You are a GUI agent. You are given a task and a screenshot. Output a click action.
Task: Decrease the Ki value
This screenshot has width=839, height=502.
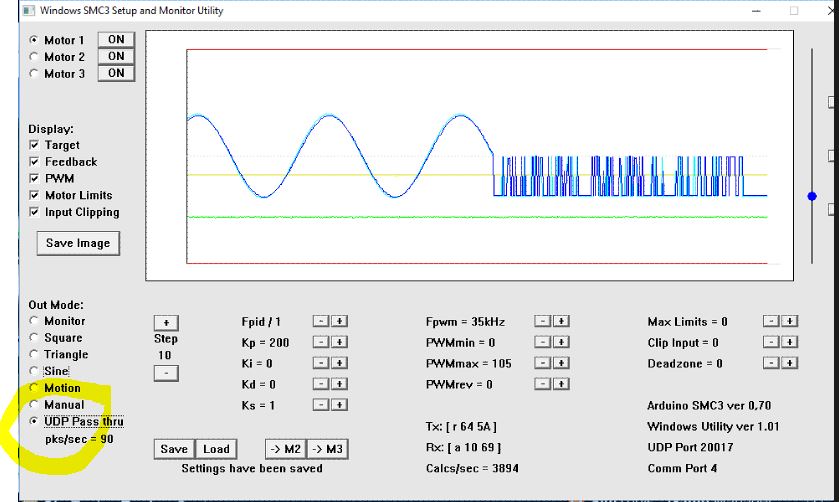321,363
